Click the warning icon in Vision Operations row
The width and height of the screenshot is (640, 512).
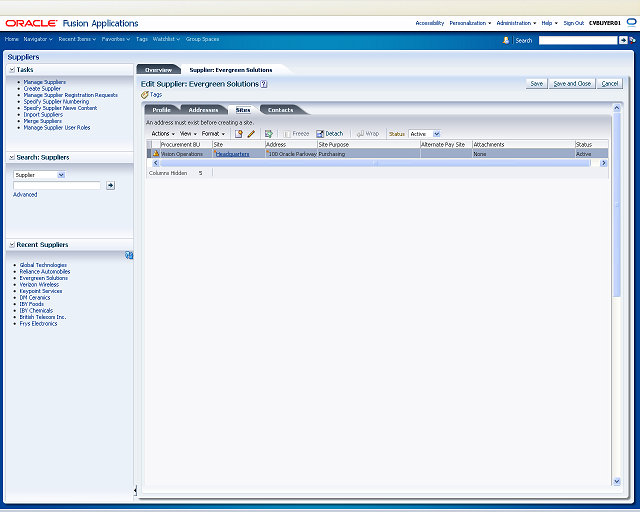pyautogui.click(x=156, y=154)
